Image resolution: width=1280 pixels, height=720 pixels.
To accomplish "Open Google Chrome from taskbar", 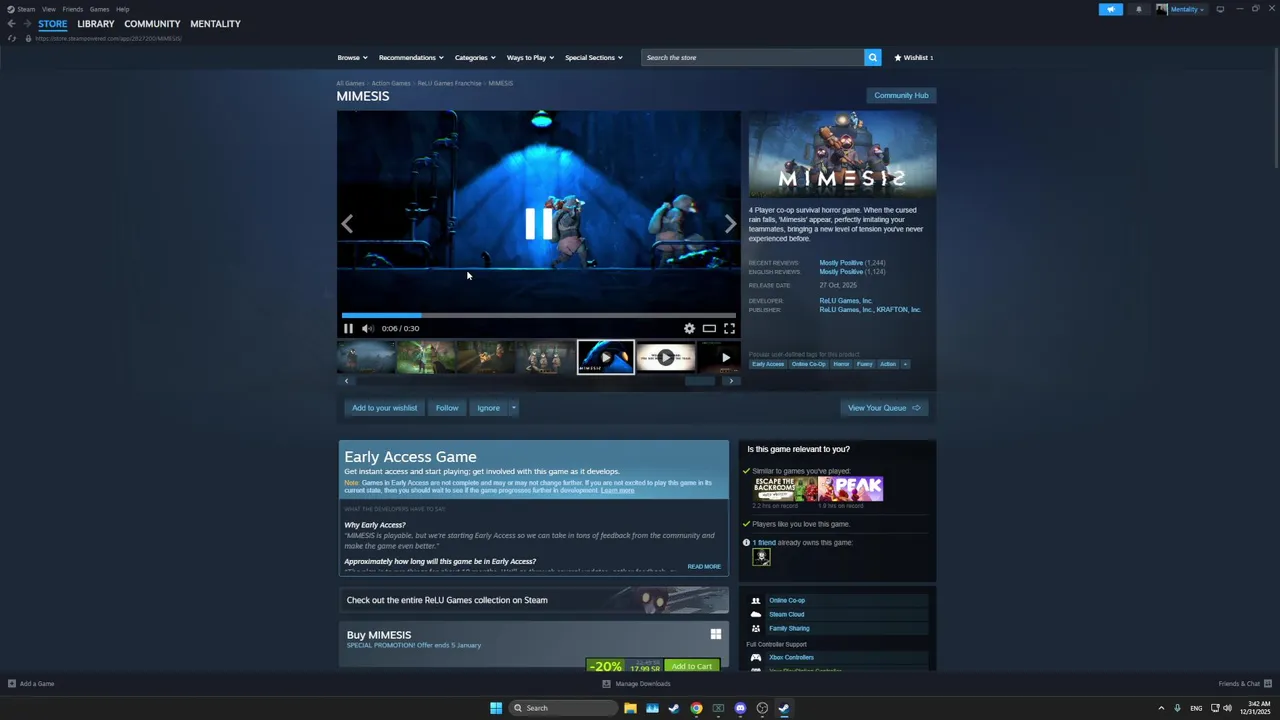I will tap(696, 708).
